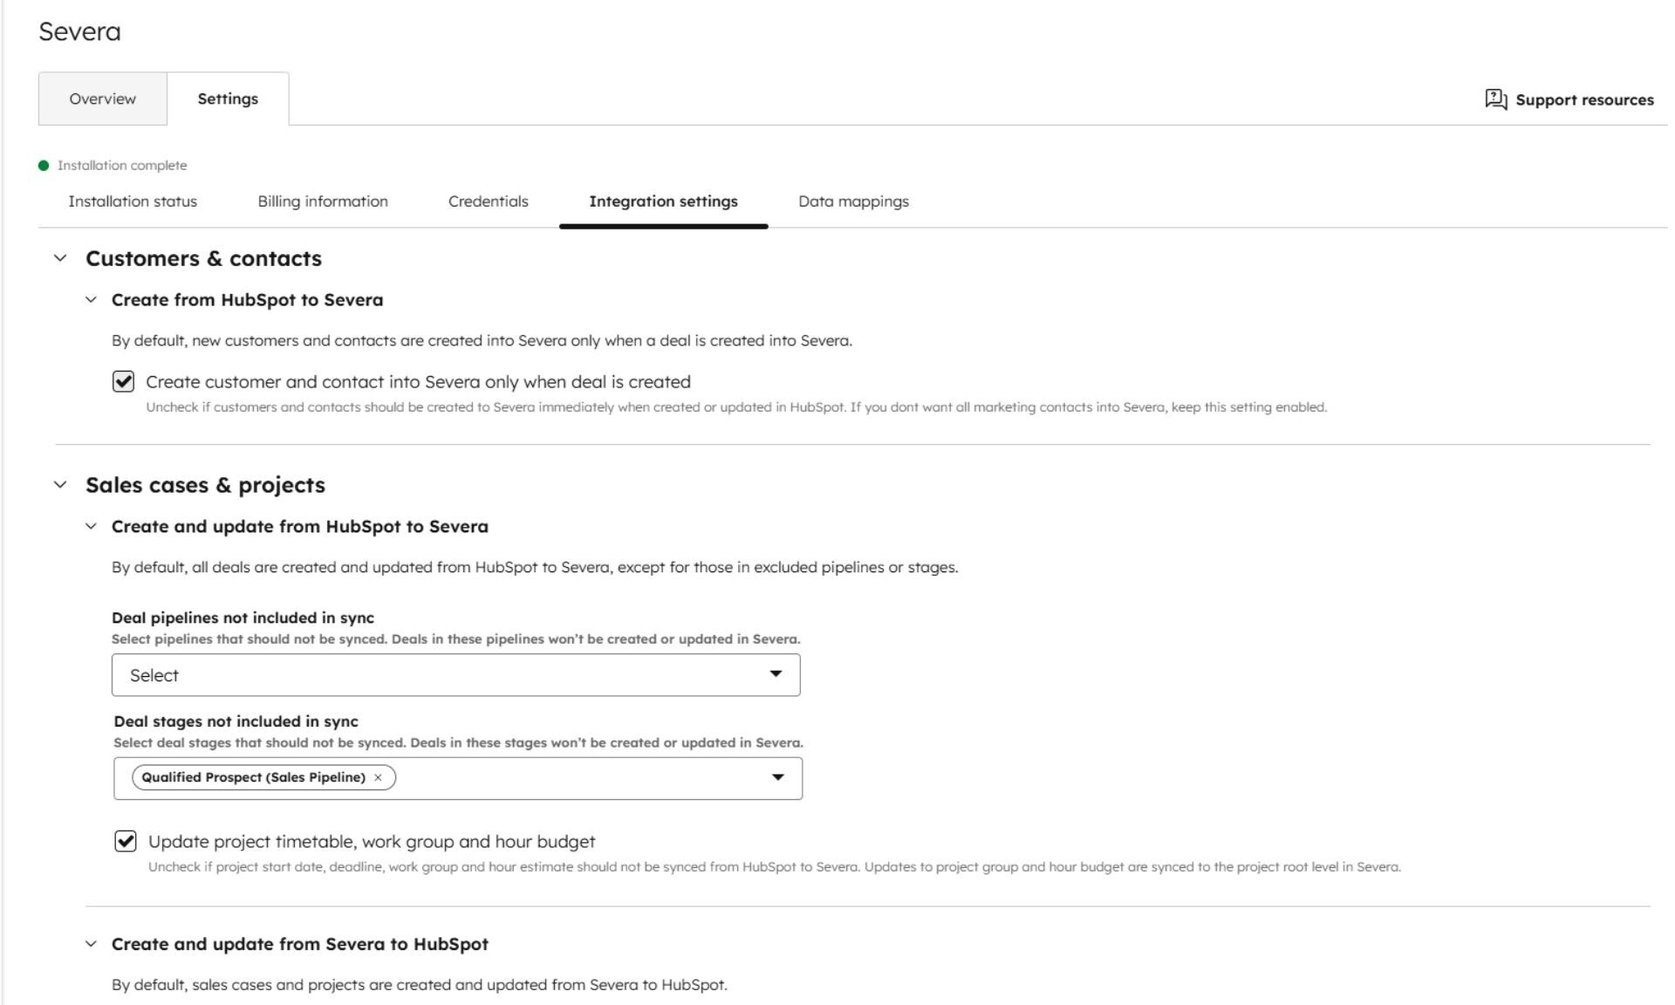1675x1005 pixels.
Task: Click the Create and update from Severa to HubSpot heading
Action: tap(300, 944)
